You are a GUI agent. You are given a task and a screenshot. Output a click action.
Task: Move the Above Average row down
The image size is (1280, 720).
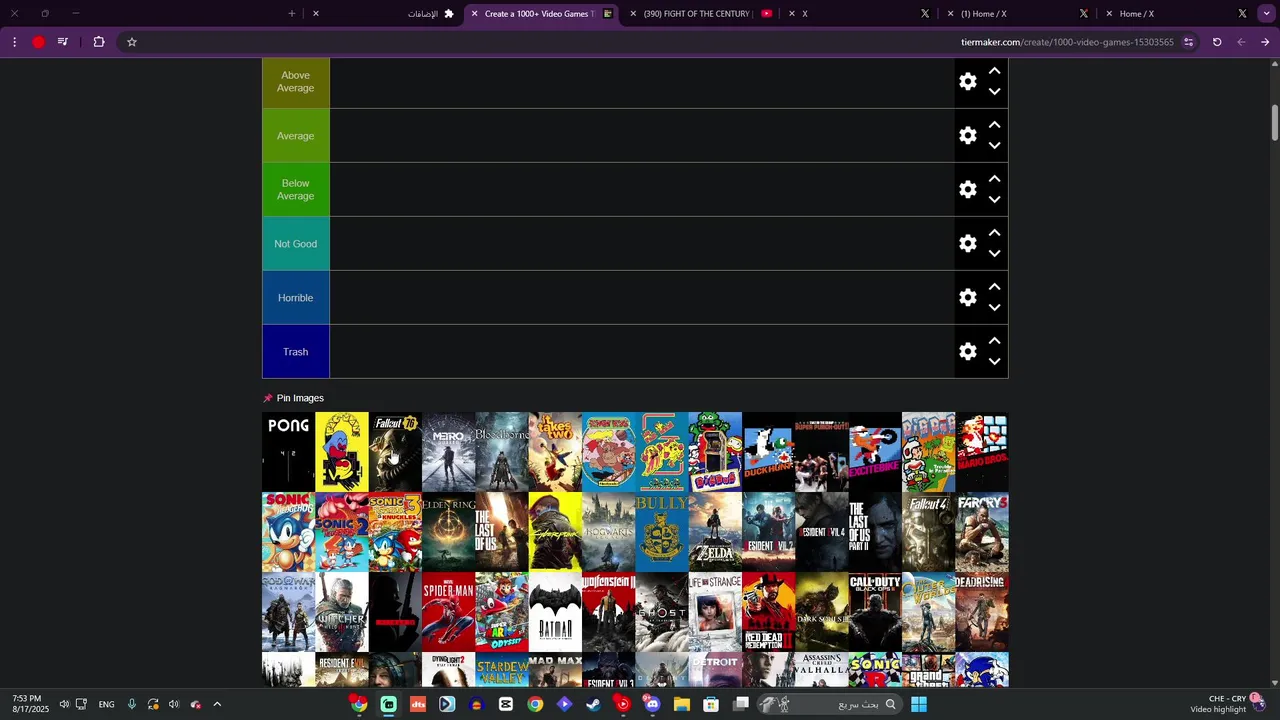[994, 91]
